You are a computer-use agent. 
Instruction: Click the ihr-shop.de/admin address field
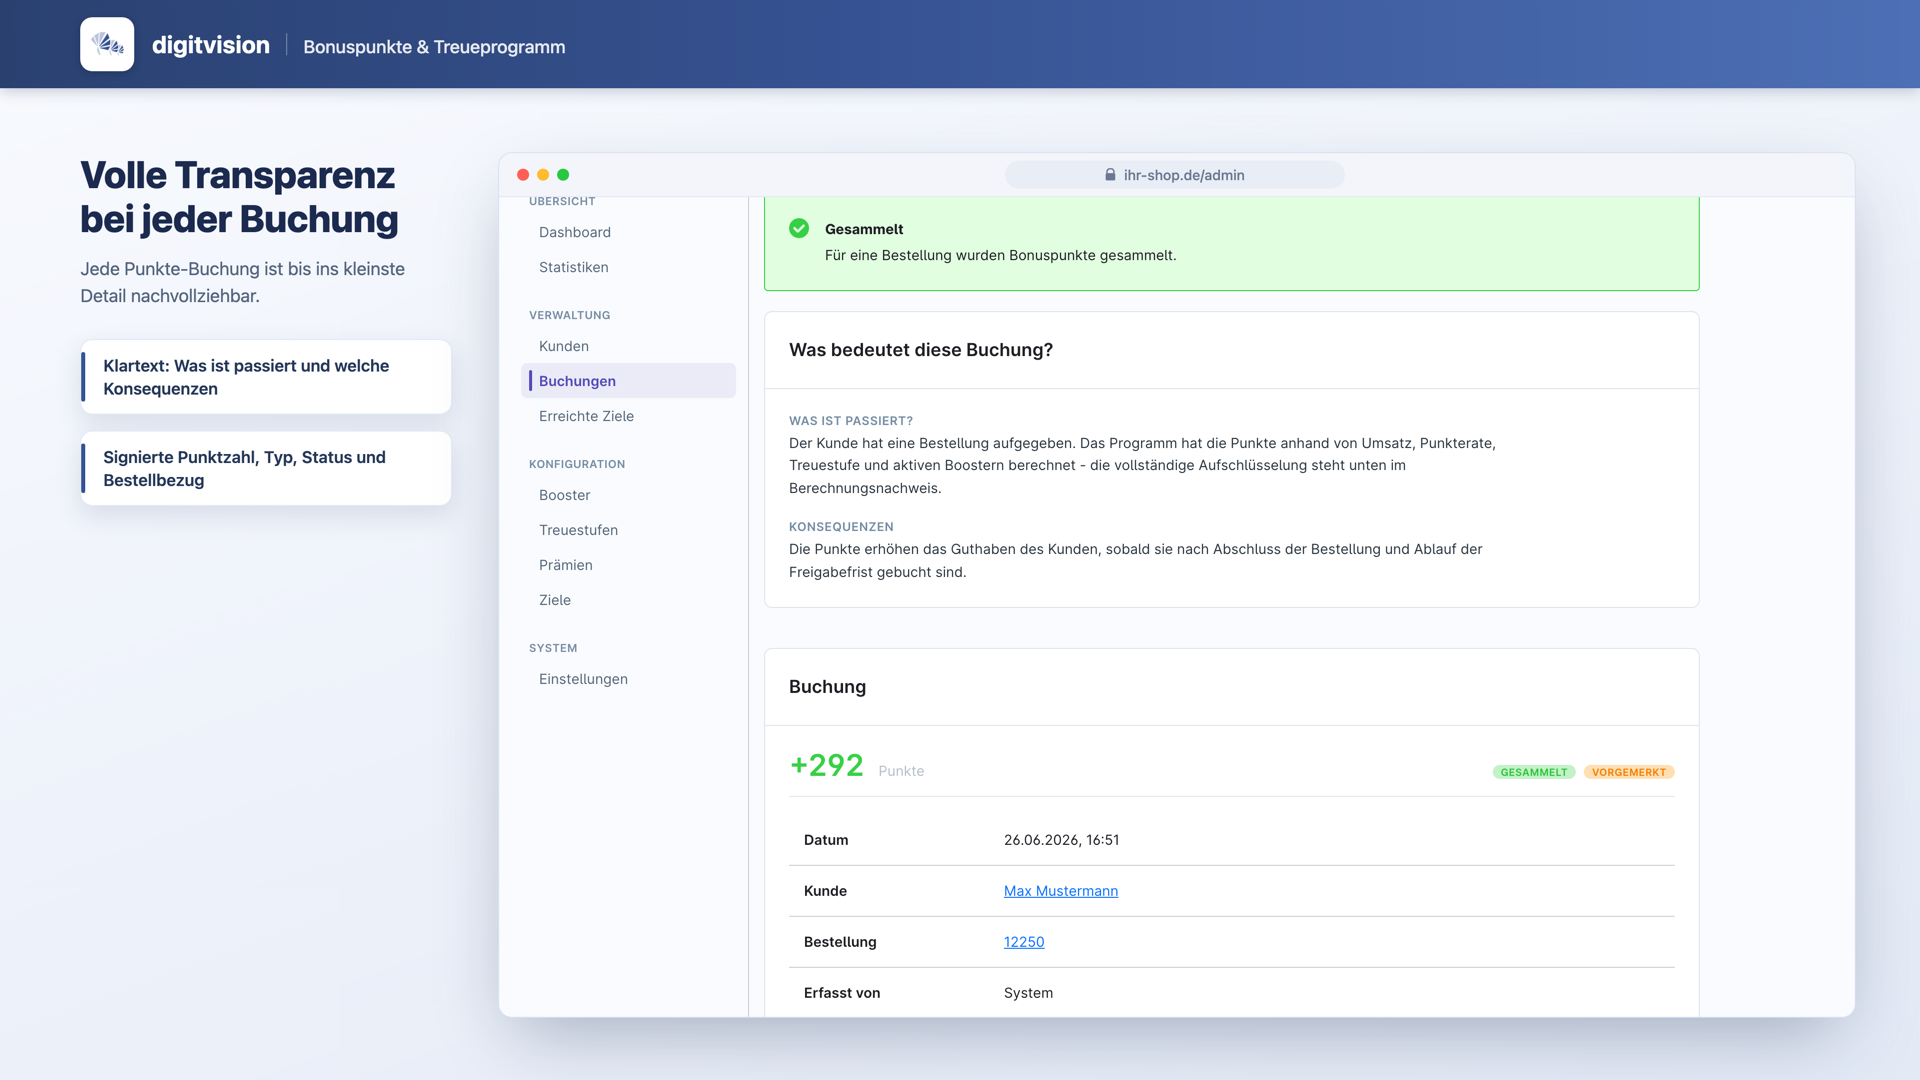coord(1175,175)
